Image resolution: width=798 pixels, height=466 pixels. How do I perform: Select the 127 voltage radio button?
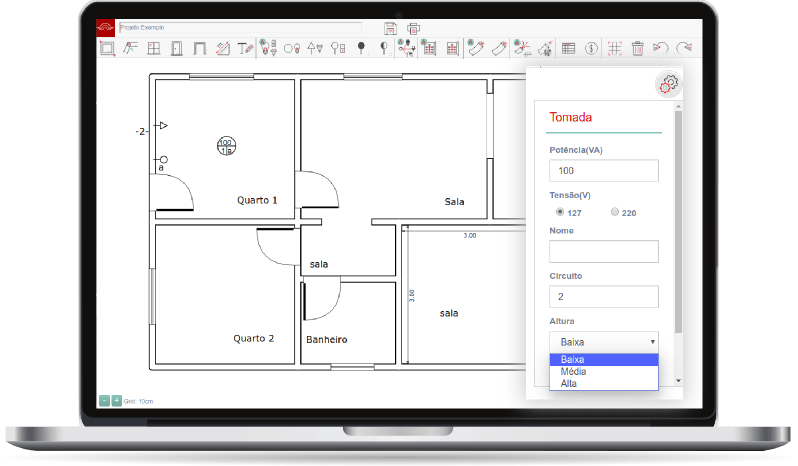[560, 212]
